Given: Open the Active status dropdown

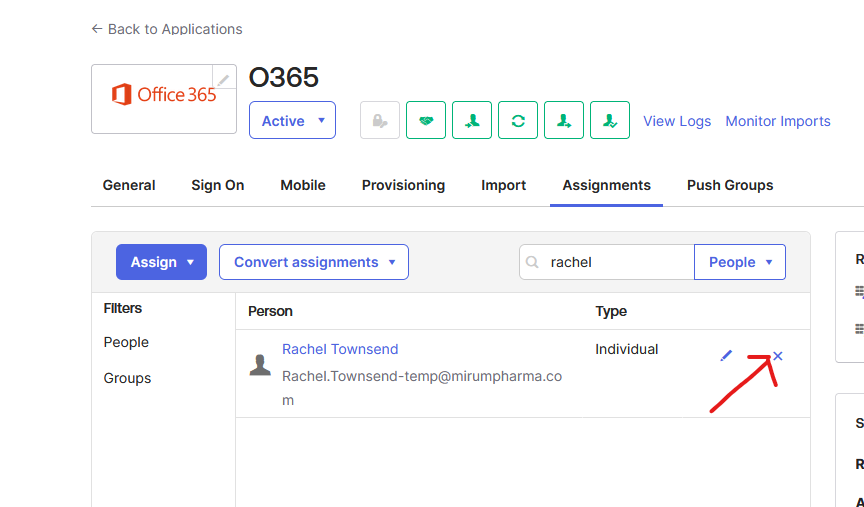Looking at the screenshot, I should pos(293,120).
